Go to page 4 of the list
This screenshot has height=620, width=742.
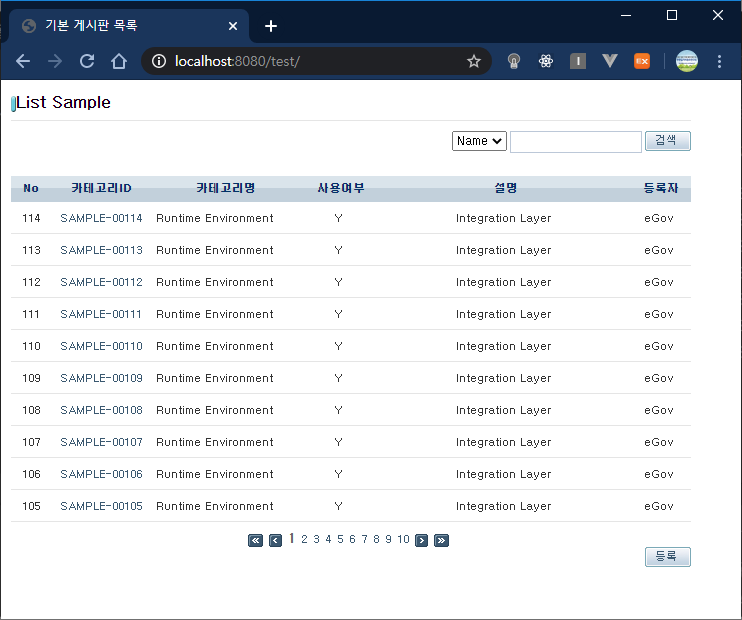coord(328,539)
